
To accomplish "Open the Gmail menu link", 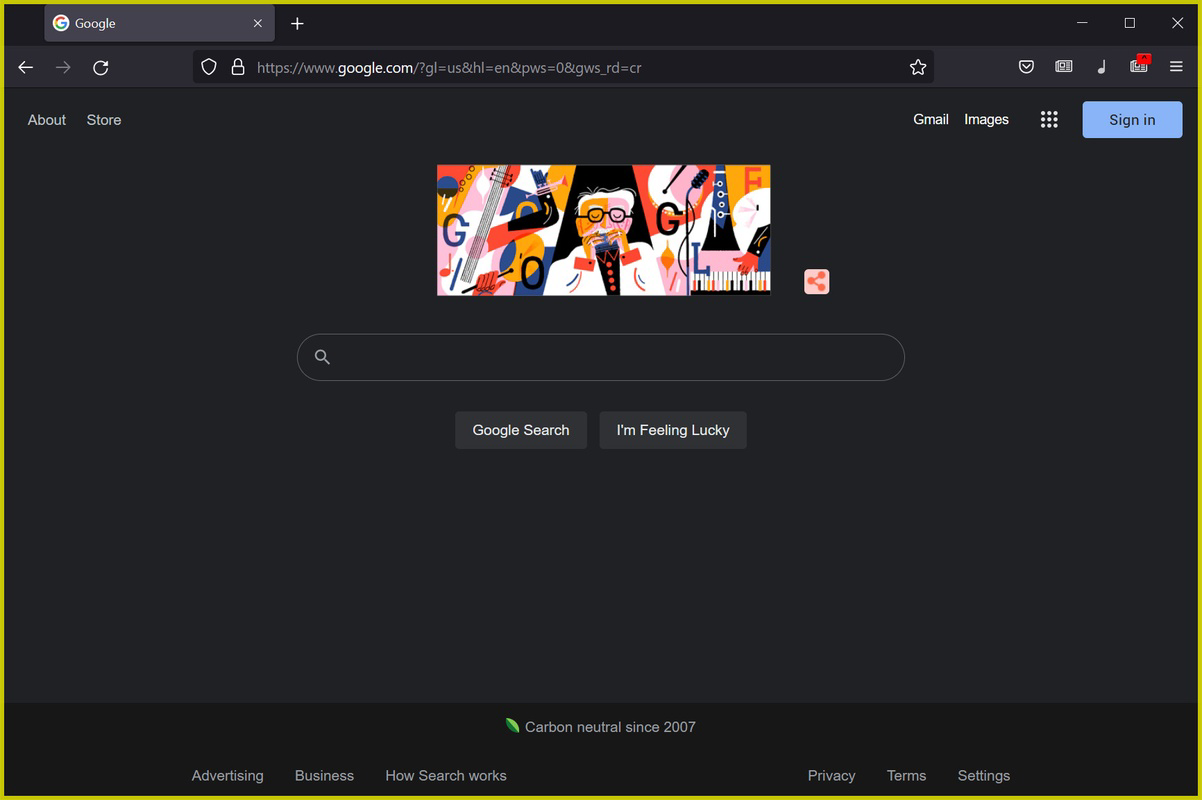I will [x=930, y=119].
